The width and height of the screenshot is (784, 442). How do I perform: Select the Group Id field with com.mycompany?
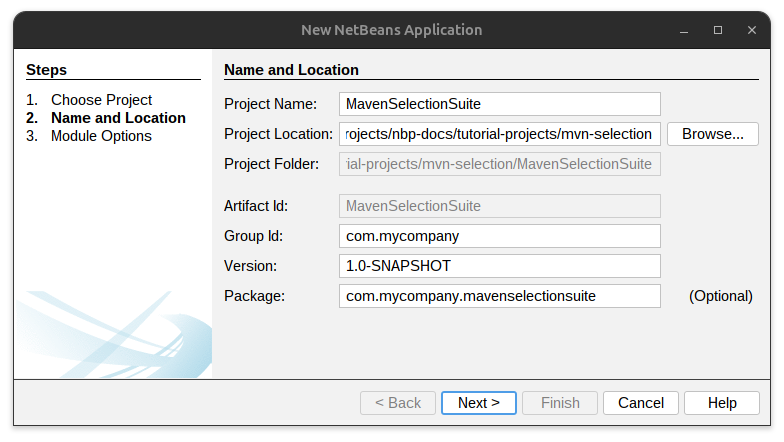point(500,236)
